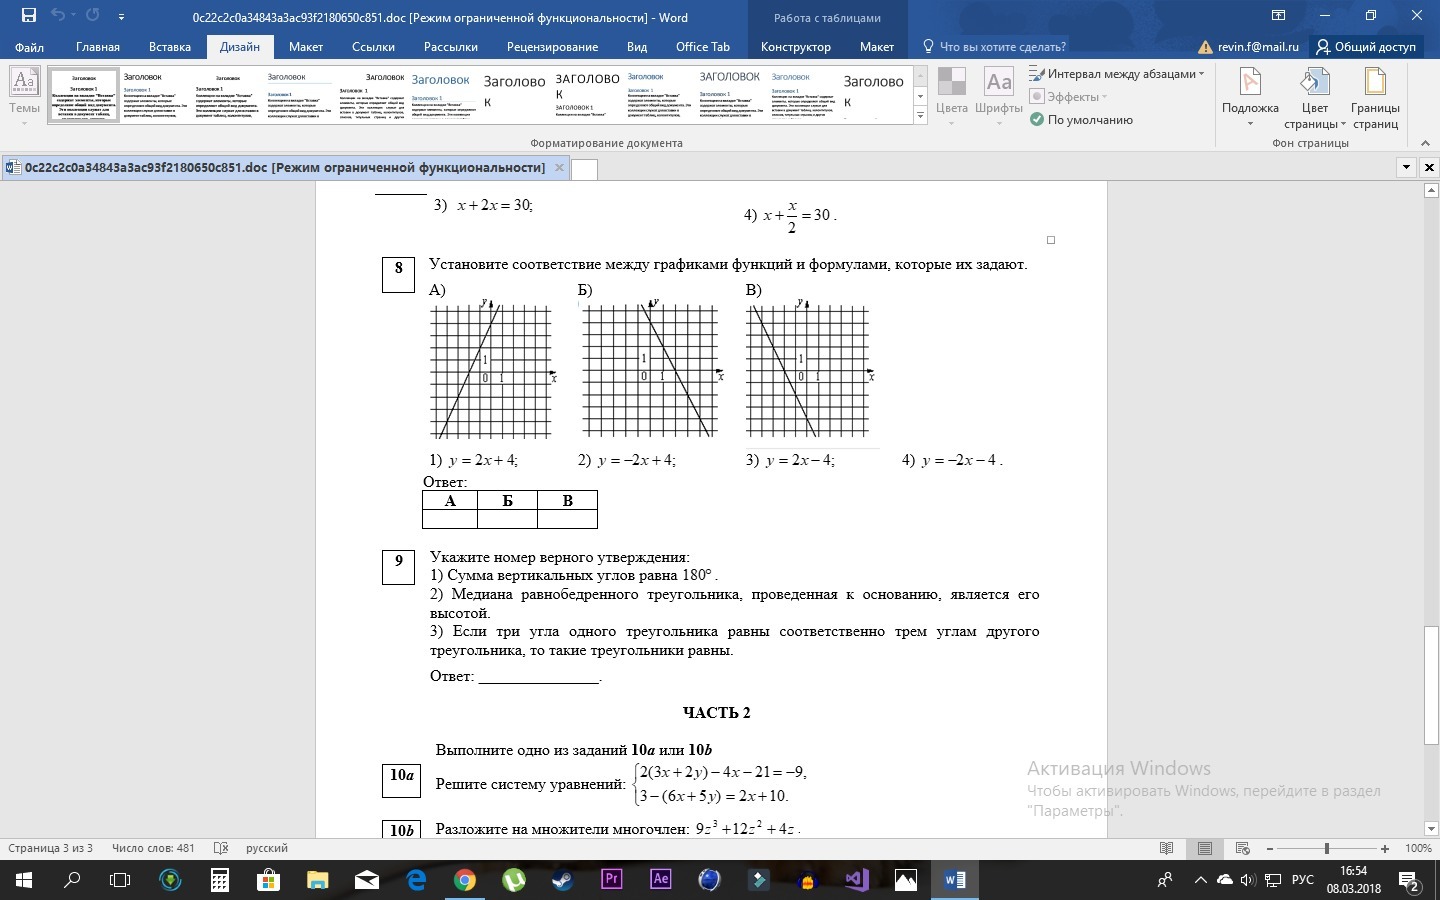1440x900 pixels.
Task: Open Microsoft Edge from the taskbar
Action: tap(416, 880)
